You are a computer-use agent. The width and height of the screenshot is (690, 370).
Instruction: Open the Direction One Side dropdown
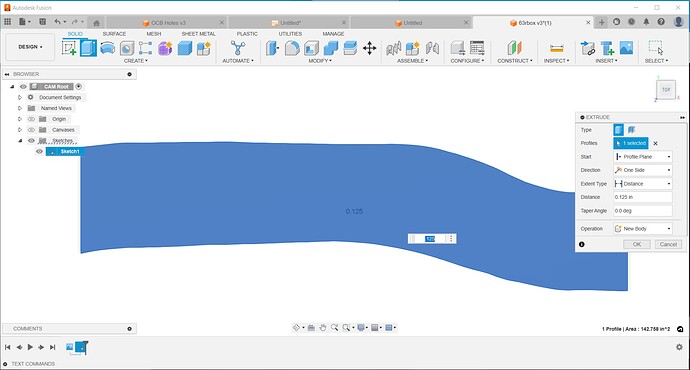(643, 170)
